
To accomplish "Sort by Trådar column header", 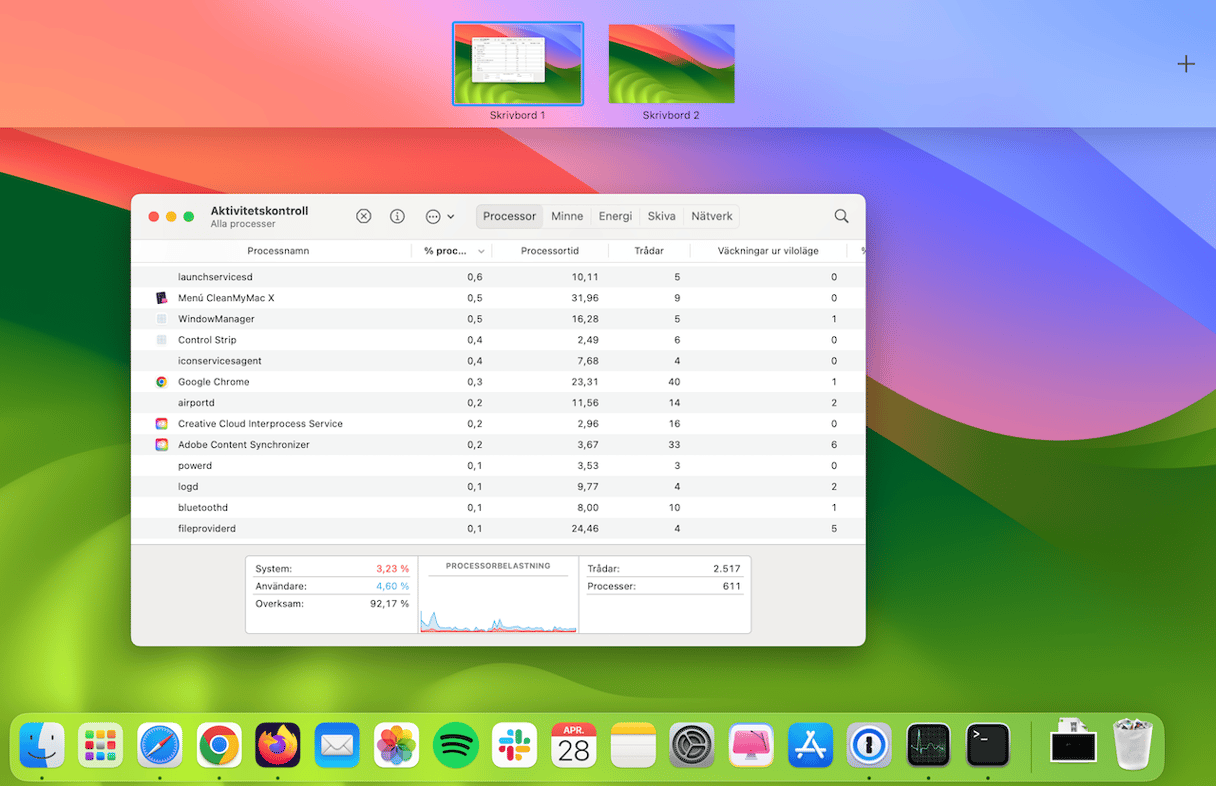I will (649, 251).
